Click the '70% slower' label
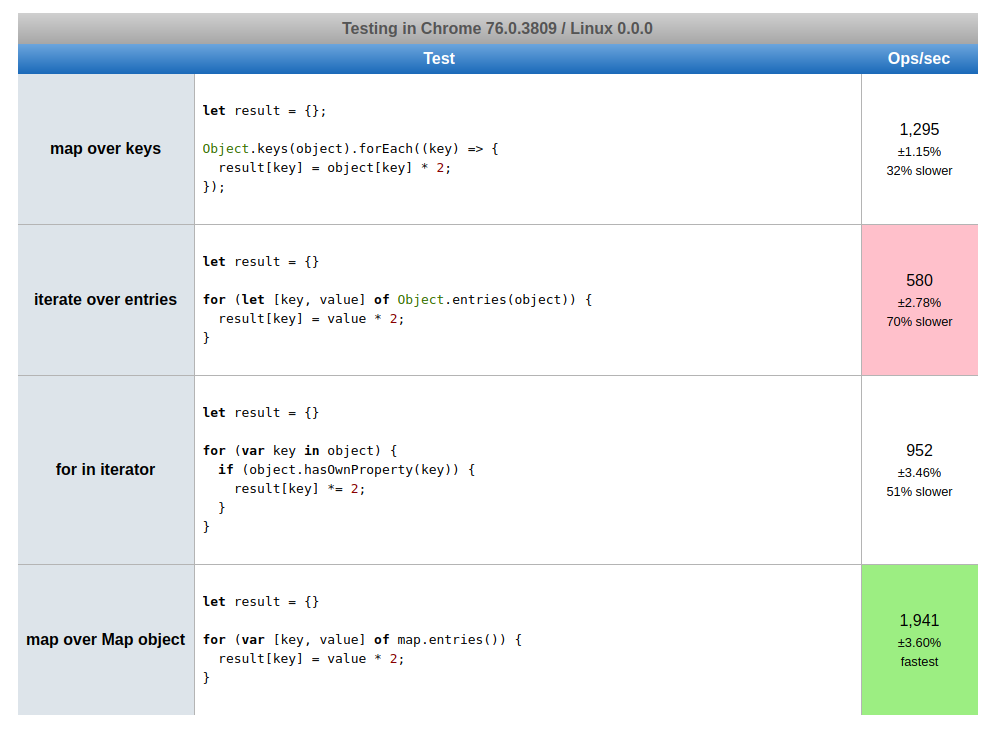The image size is (994, 731). pyautogui.click(x=919, y=321)
